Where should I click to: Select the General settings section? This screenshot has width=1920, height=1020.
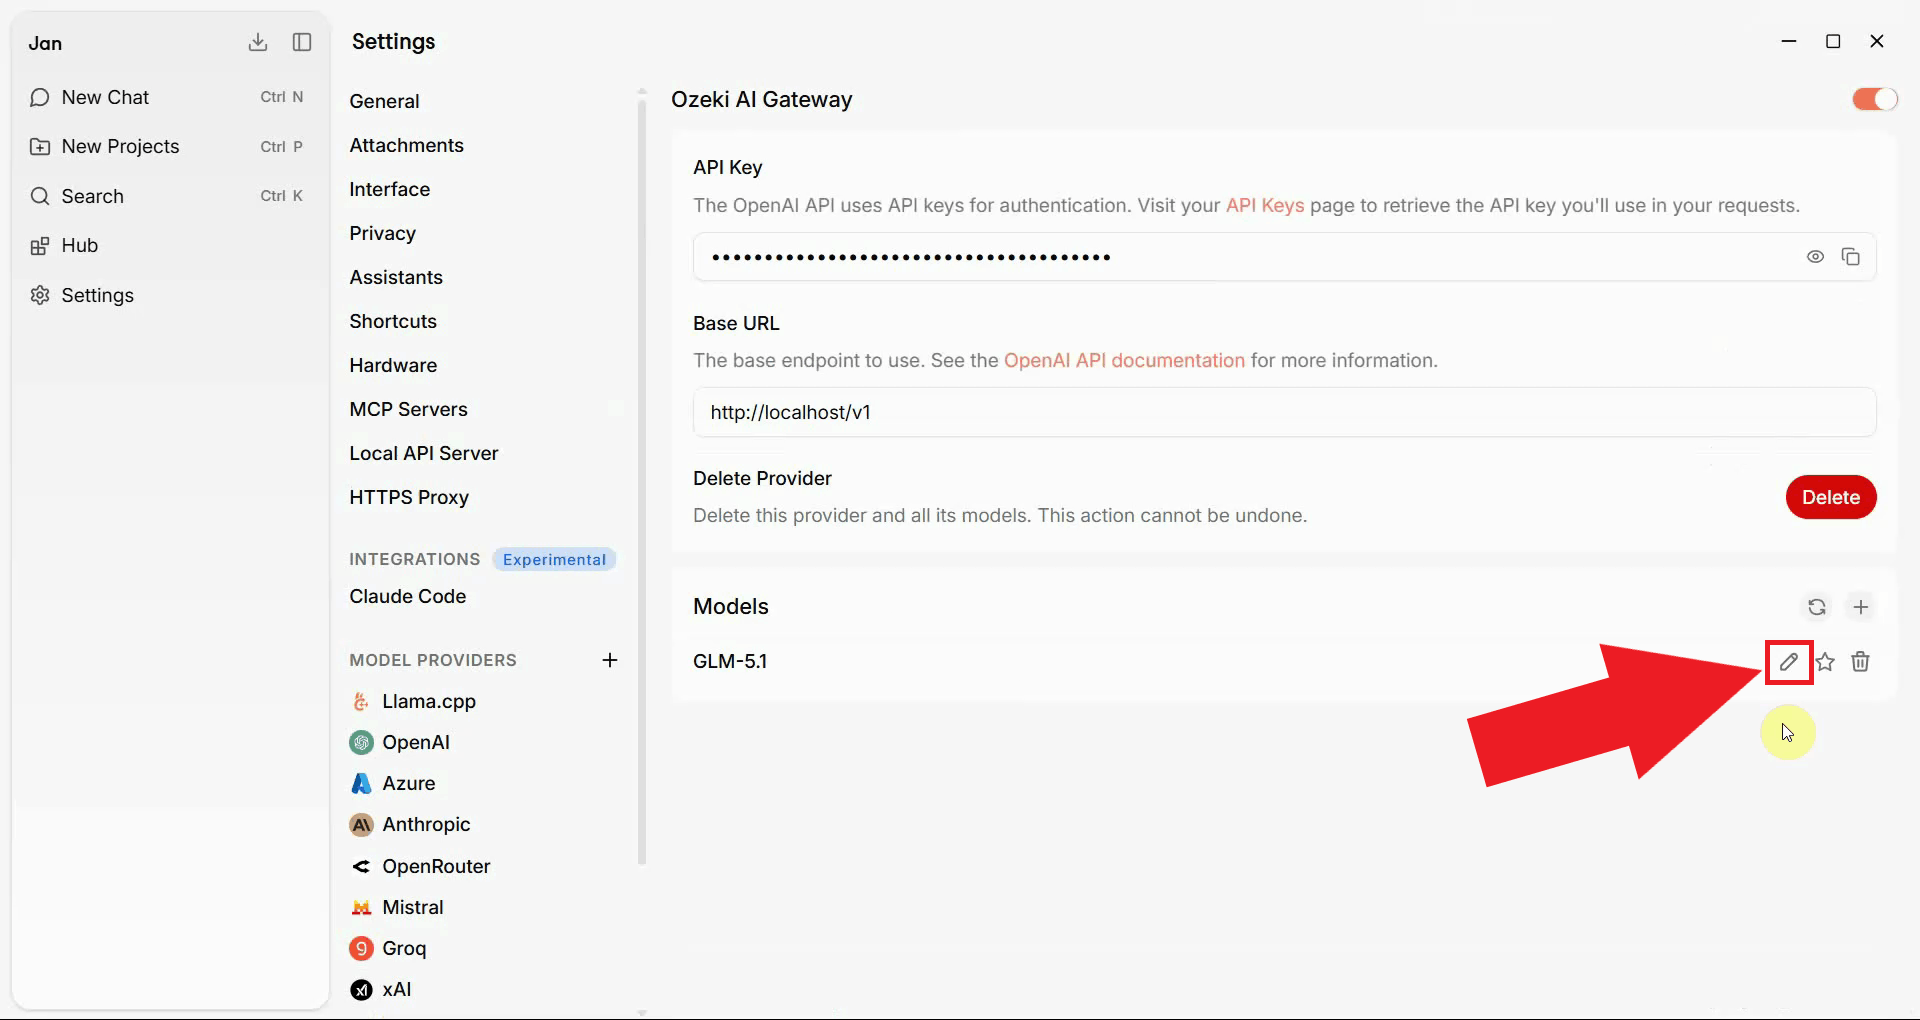385,101
